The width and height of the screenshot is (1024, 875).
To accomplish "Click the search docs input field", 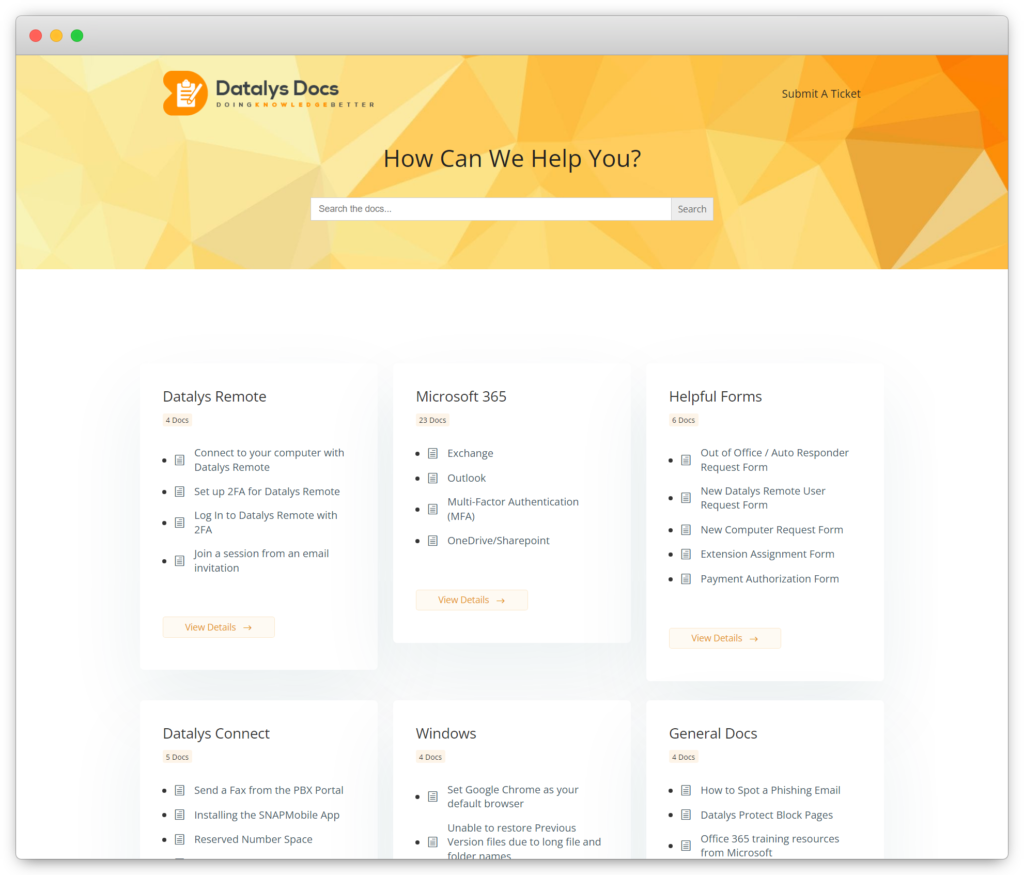I will click(x=490, y=208).
